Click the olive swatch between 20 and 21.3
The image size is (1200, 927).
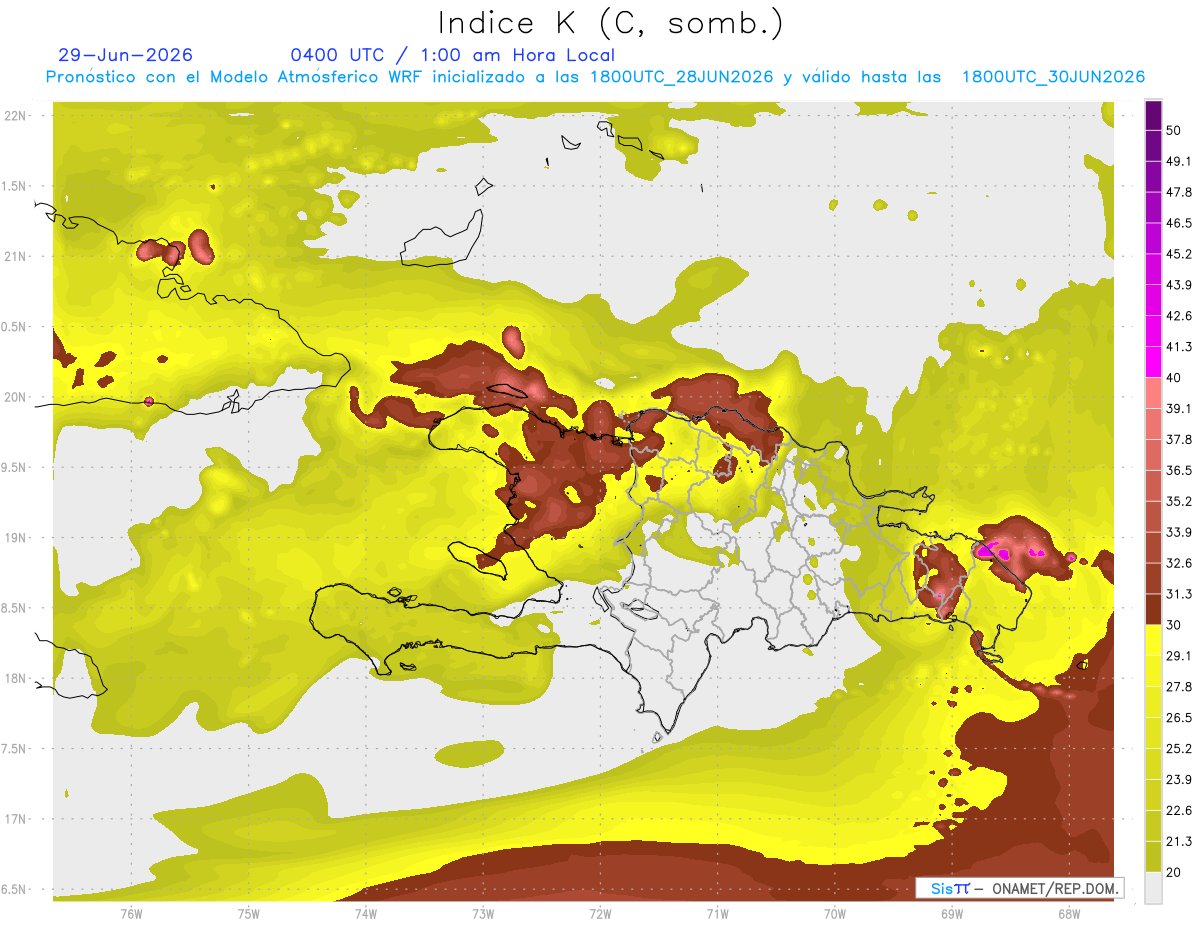pos(1153,857)
